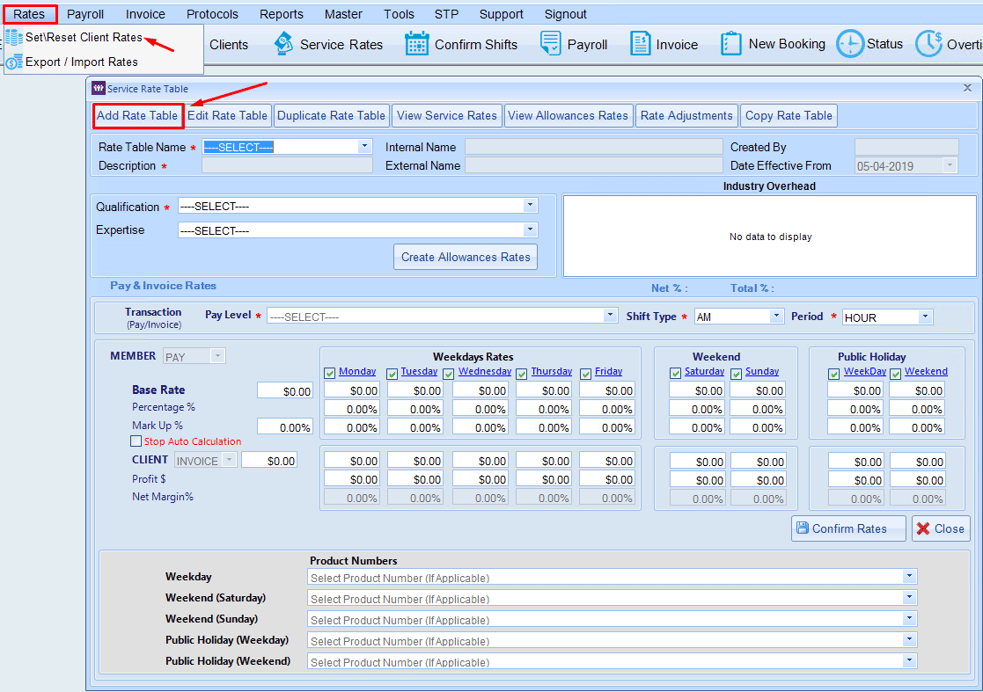Viewport: 983px width, 692px height.
Task: Start a New Booking from the toolbar
Action: coord(772,44)
